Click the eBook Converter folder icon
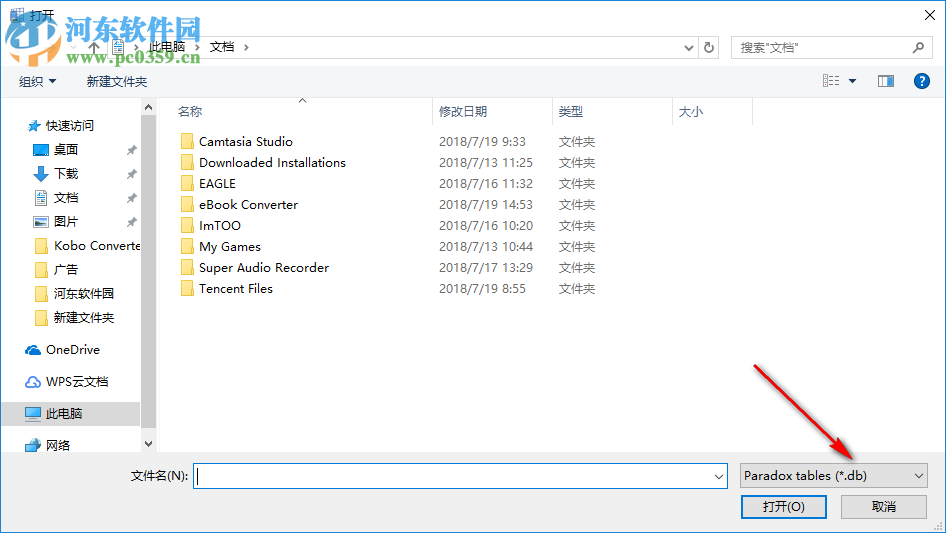946x533 pixels. point(187,205)
